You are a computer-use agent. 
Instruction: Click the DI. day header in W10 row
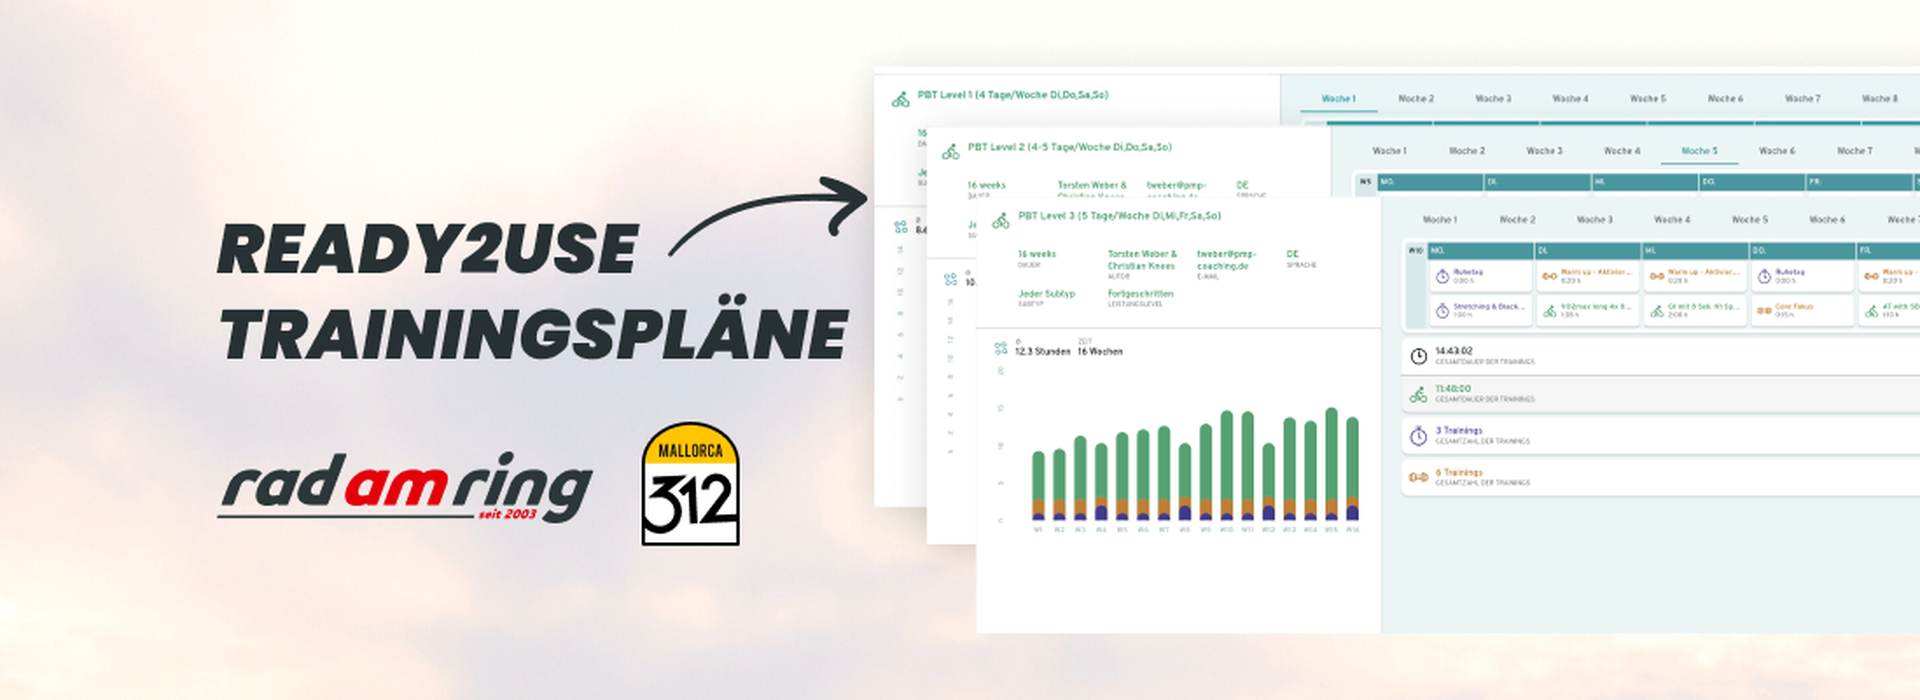1589,250
